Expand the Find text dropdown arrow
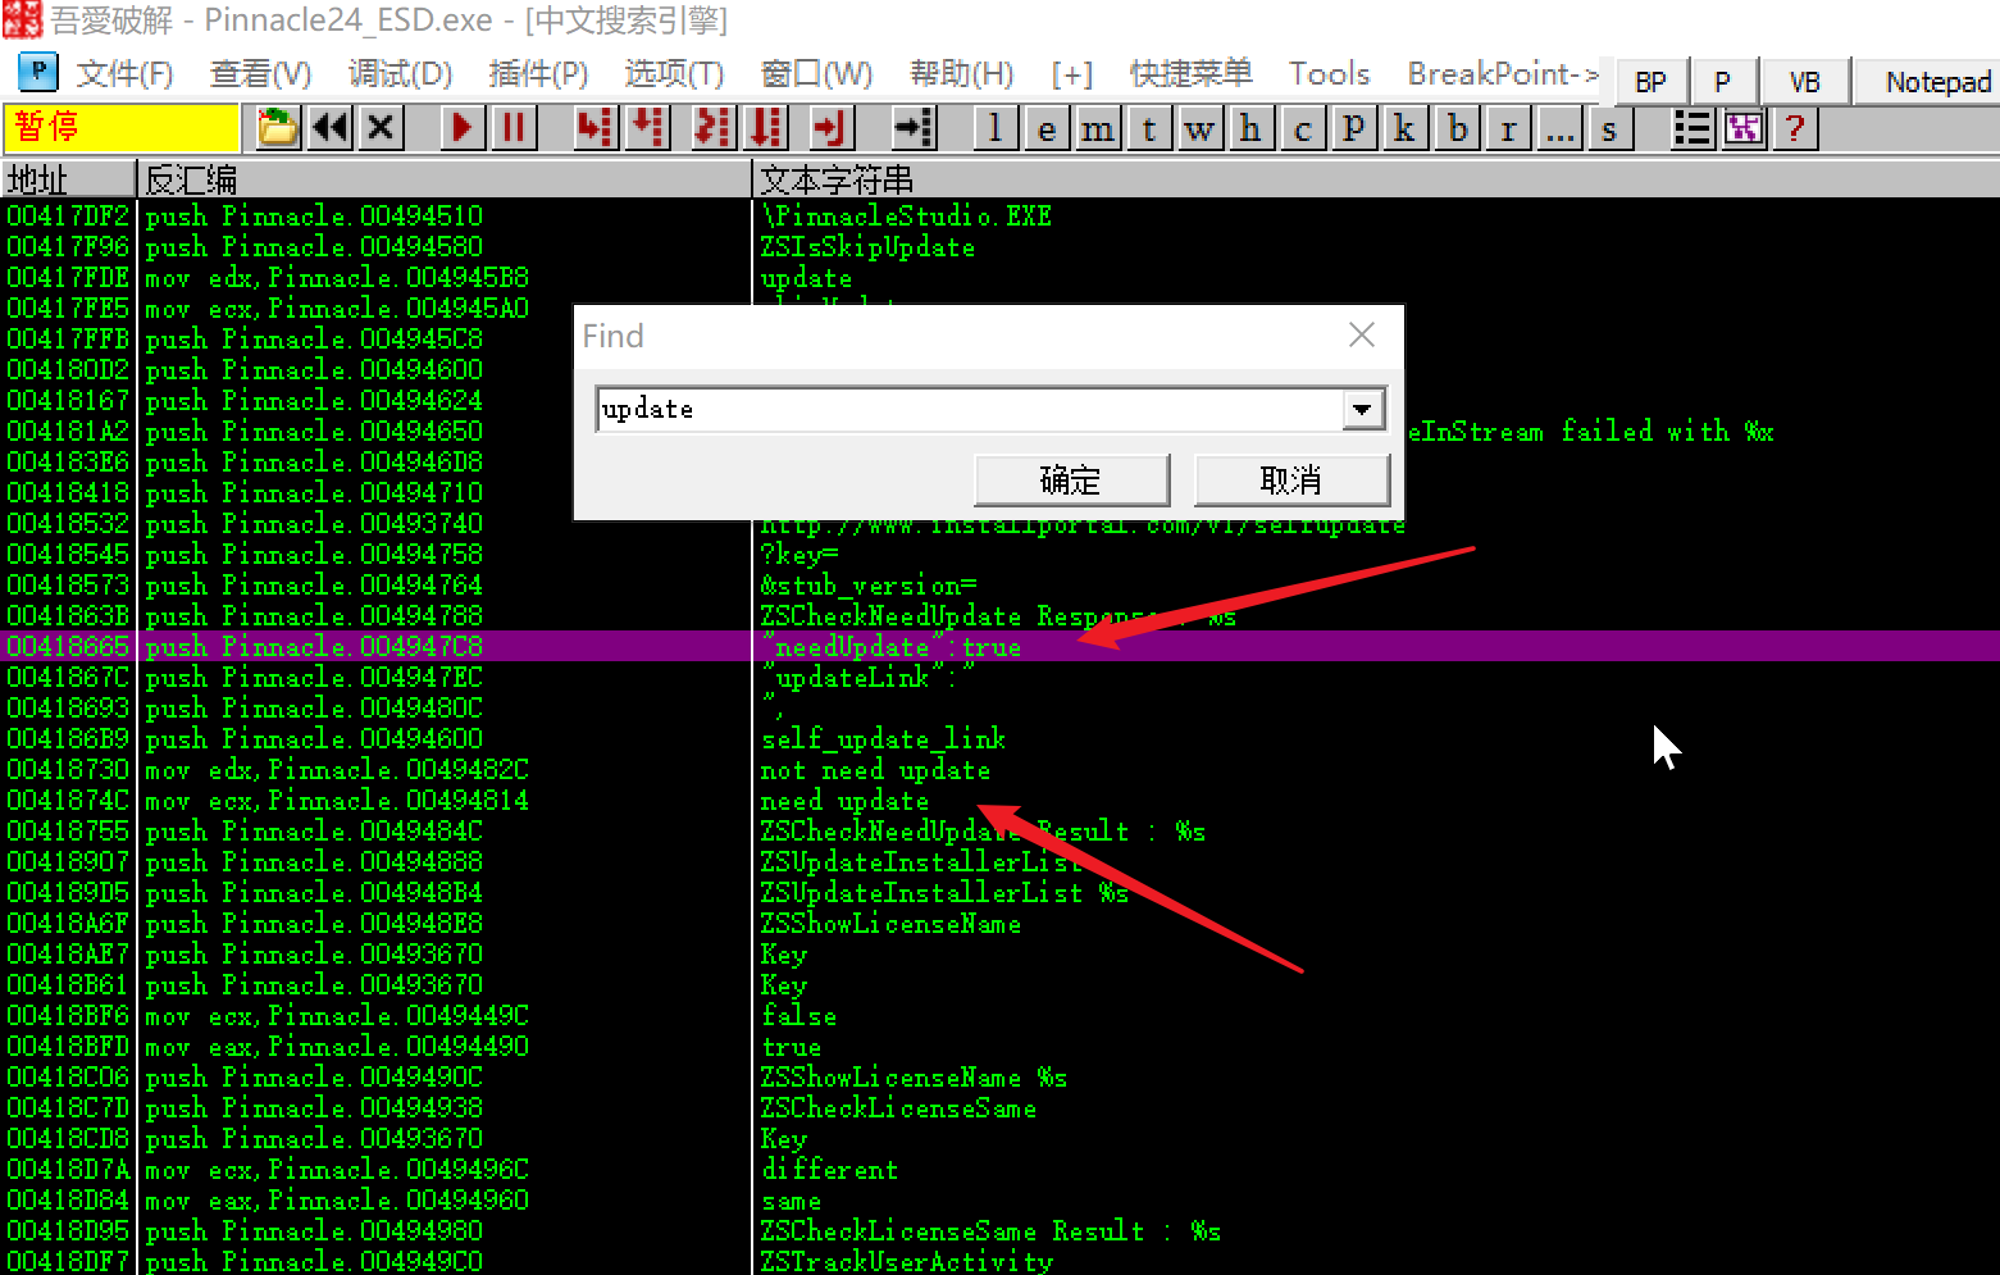The image size is (2000, 1275). coord(1362,409)
